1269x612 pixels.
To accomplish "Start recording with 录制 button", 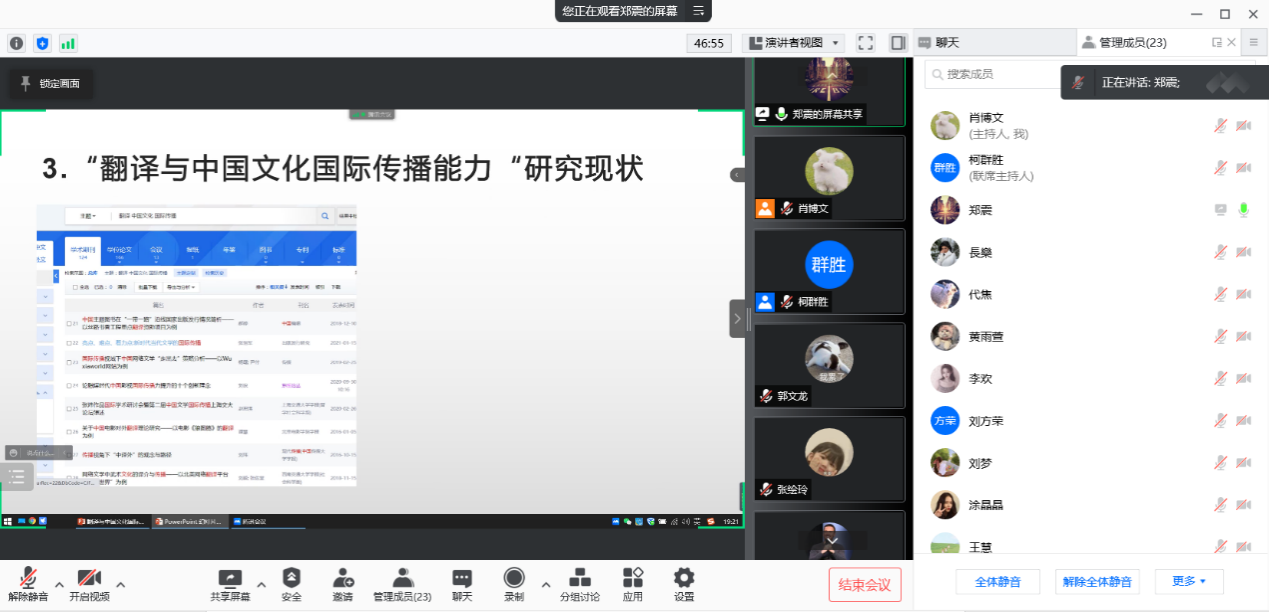I will coord(514,579).
